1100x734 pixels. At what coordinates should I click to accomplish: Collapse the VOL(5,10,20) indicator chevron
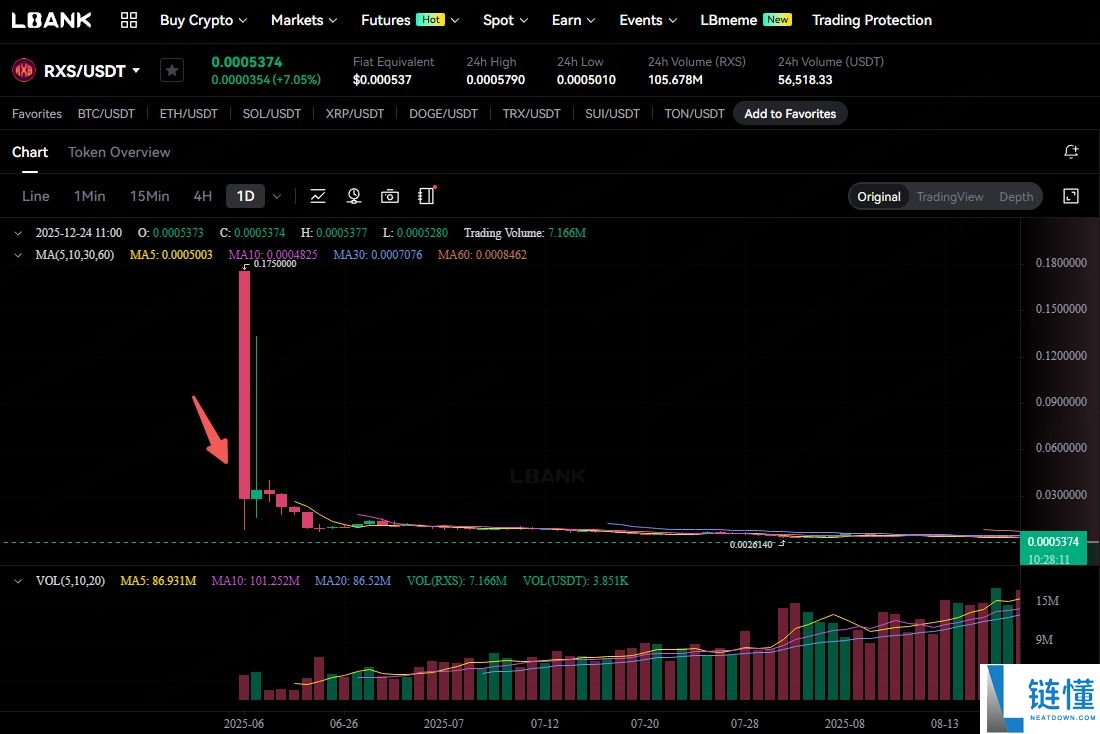[18, 581]
